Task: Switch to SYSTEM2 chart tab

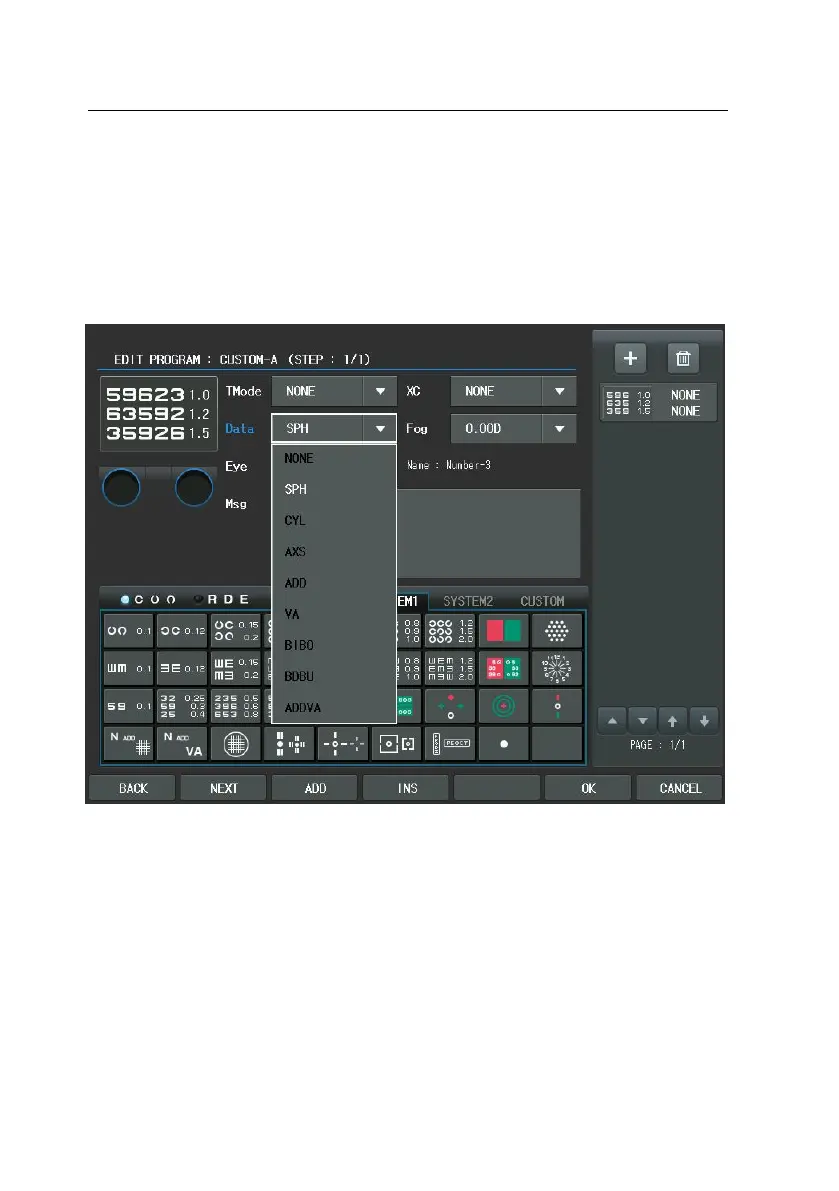Action: point(468,601)
